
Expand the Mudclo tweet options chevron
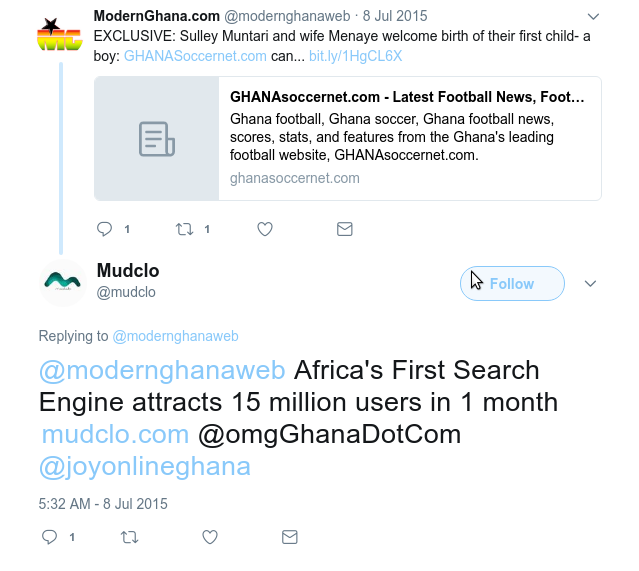[590, 284]
